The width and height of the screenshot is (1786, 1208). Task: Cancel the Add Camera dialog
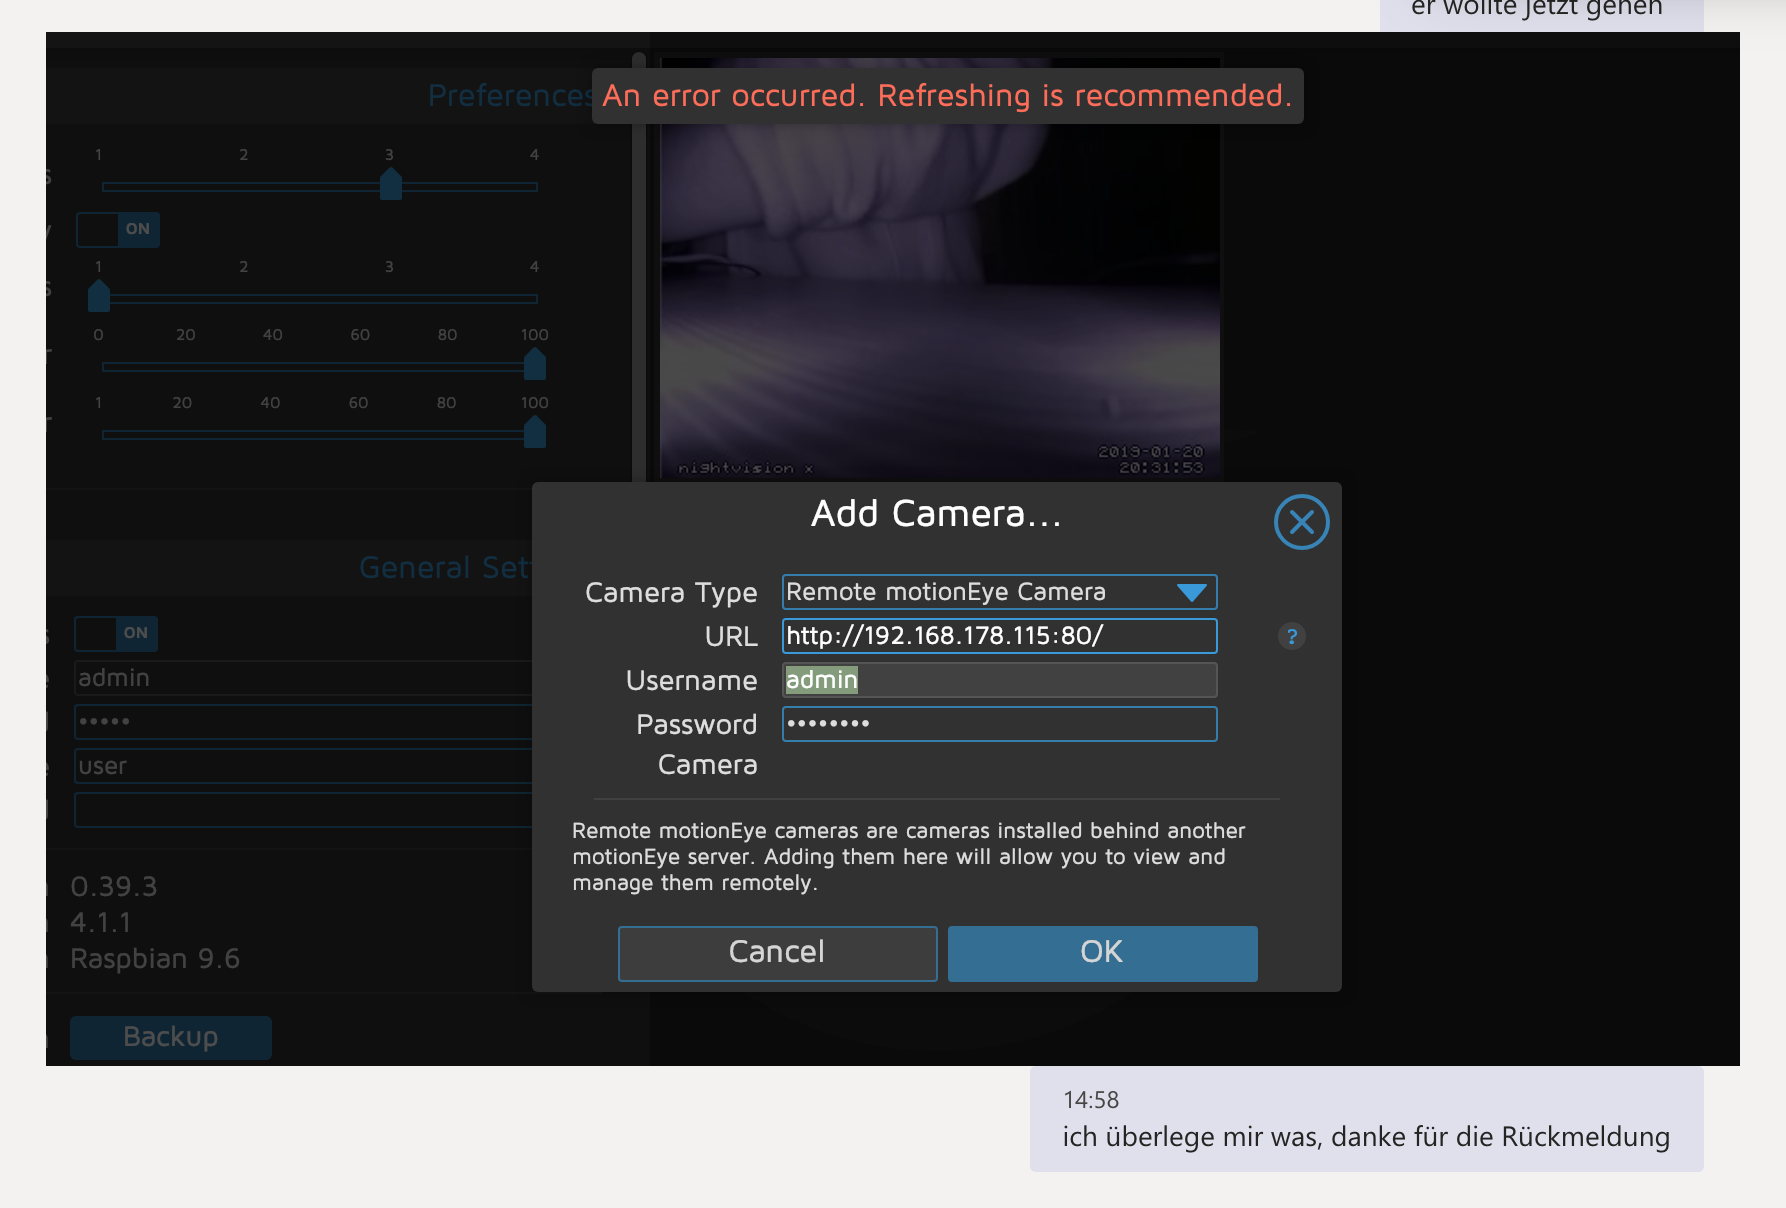pyautogui.click(x=777, y=952)
